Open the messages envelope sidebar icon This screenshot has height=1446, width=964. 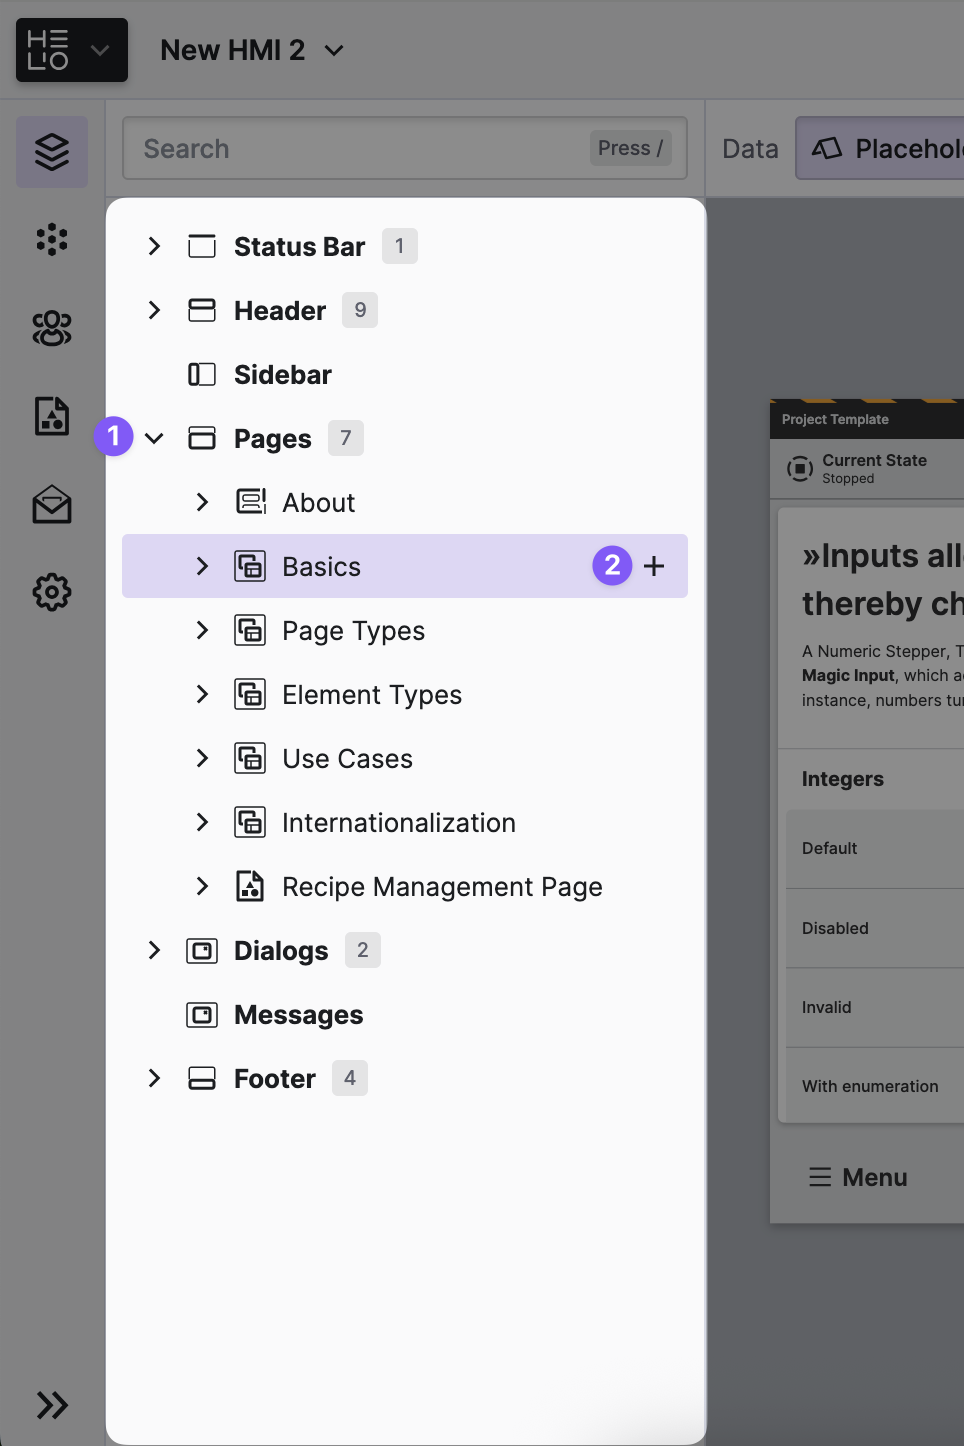[52, 505]
